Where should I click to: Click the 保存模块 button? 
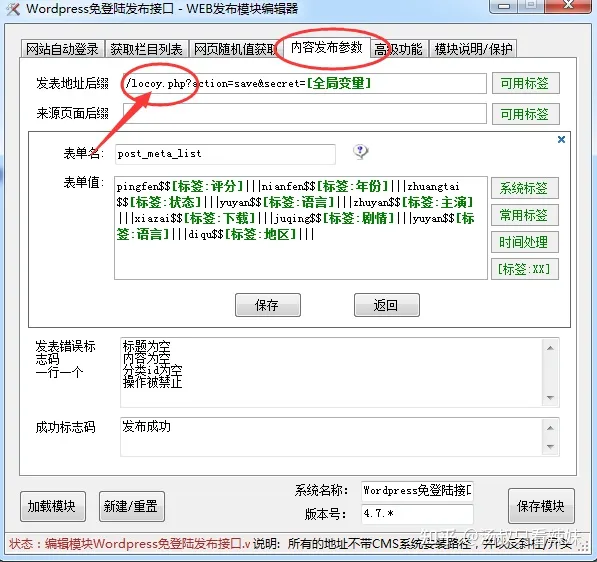pyautogui.click(x=541, y=506)
